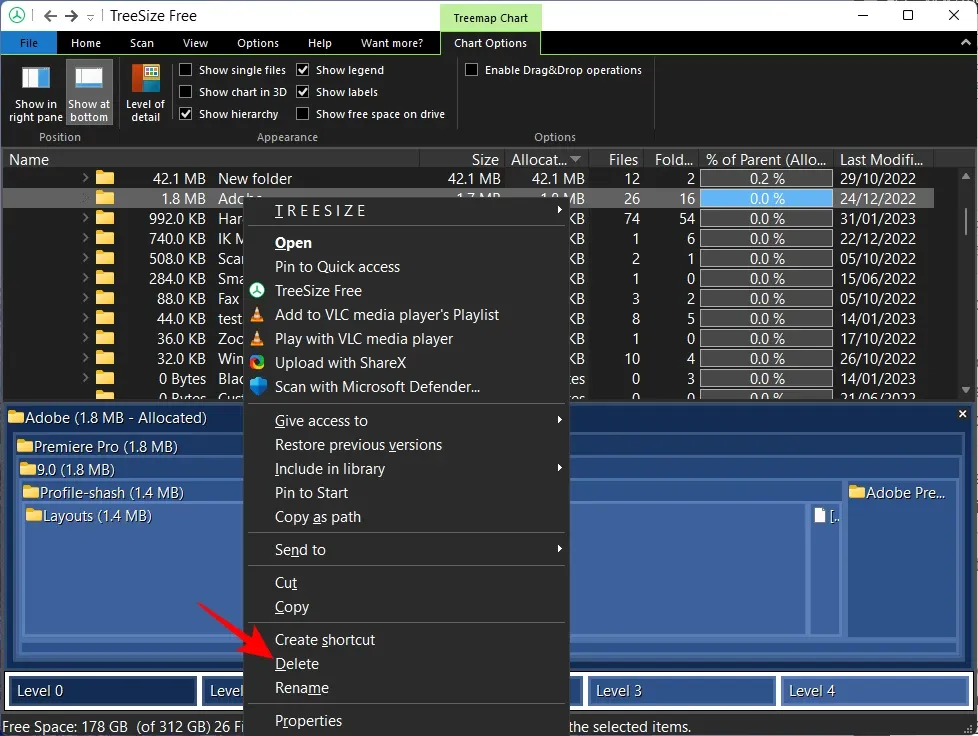The image size is (978, 736).
Task: Click the percentage bar on the Adobe row
Action: click(766, 198)
